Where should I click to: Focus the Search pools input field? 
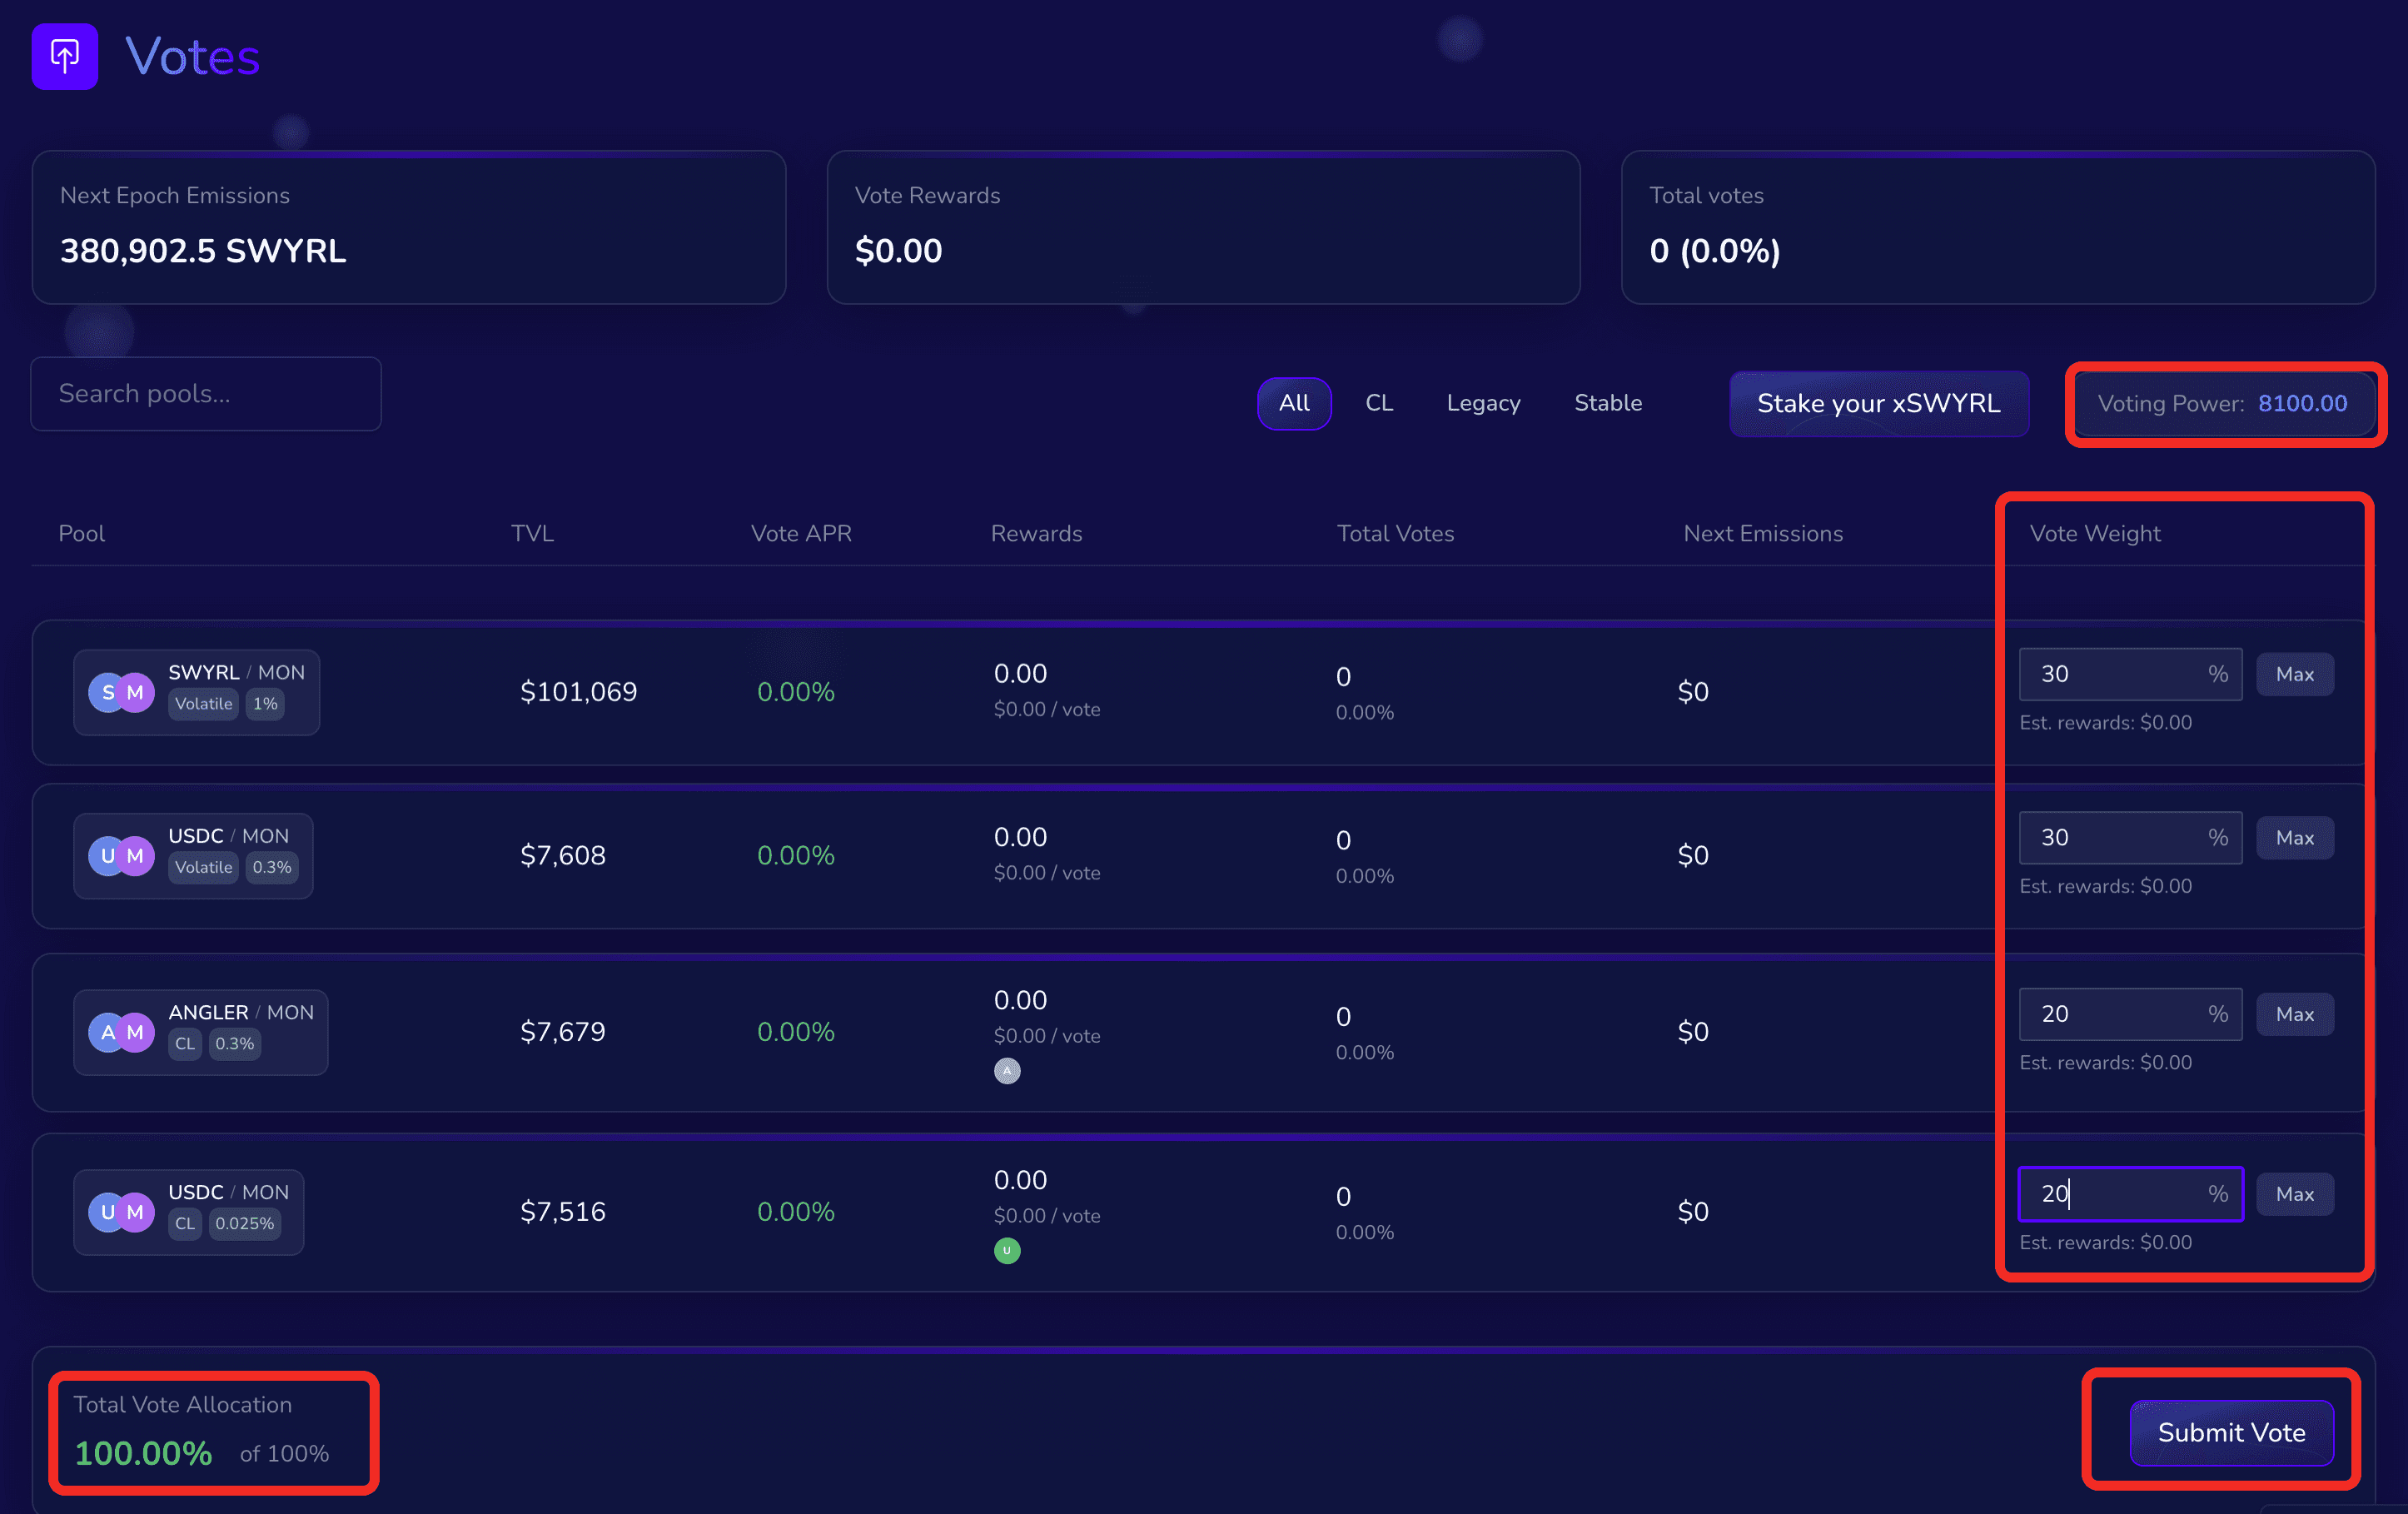[206, 394]
